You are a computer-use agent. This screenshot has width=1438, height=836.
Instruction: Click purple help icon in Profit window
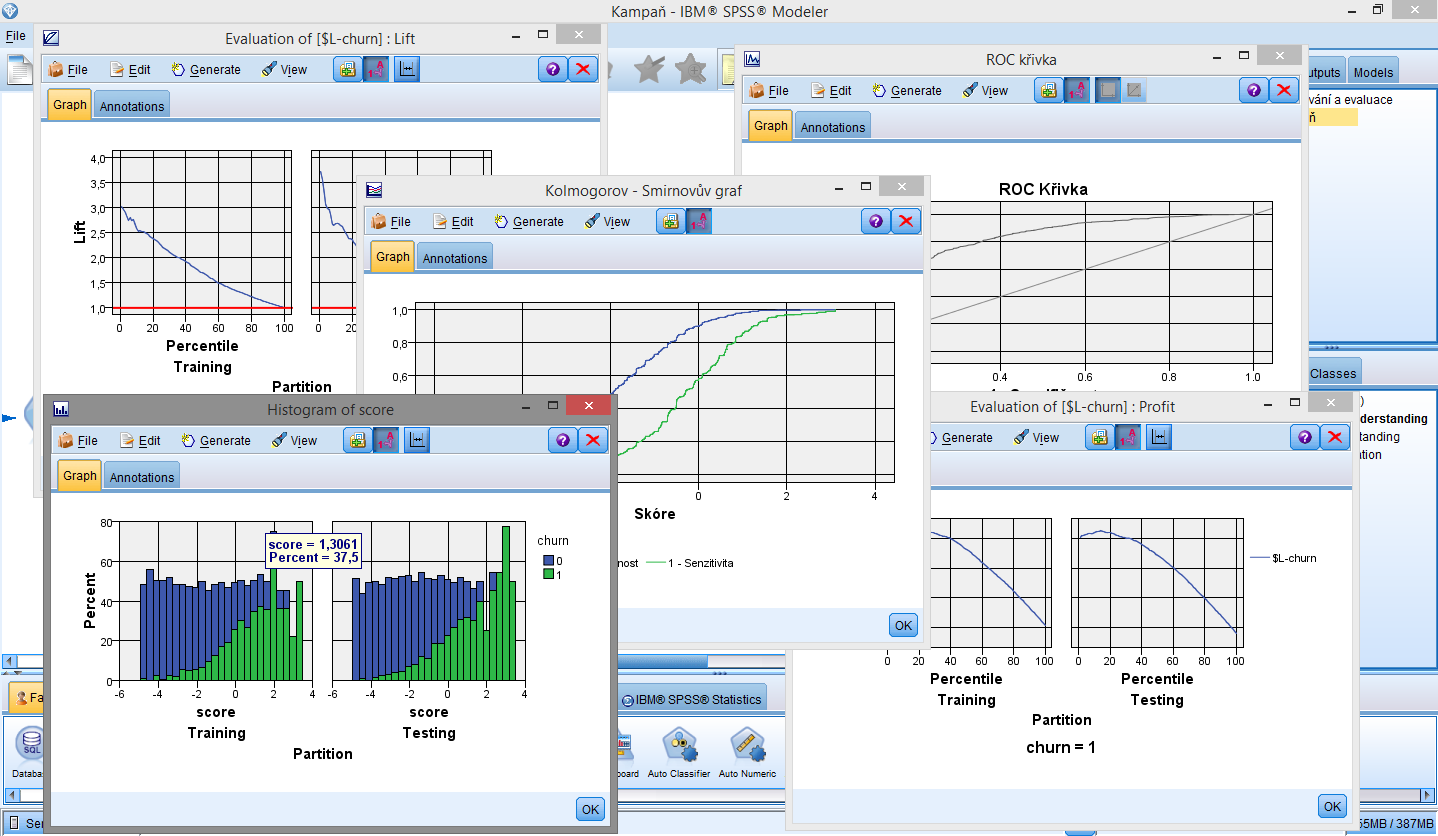click(x=1305, y=437)
